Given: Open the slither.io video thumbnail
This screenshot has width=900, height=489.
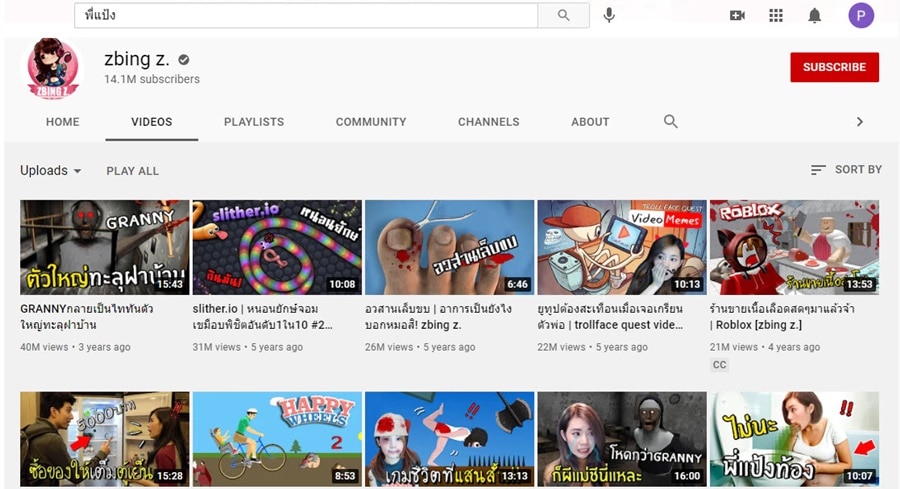Looking at the screenshot, I should 277,247.
